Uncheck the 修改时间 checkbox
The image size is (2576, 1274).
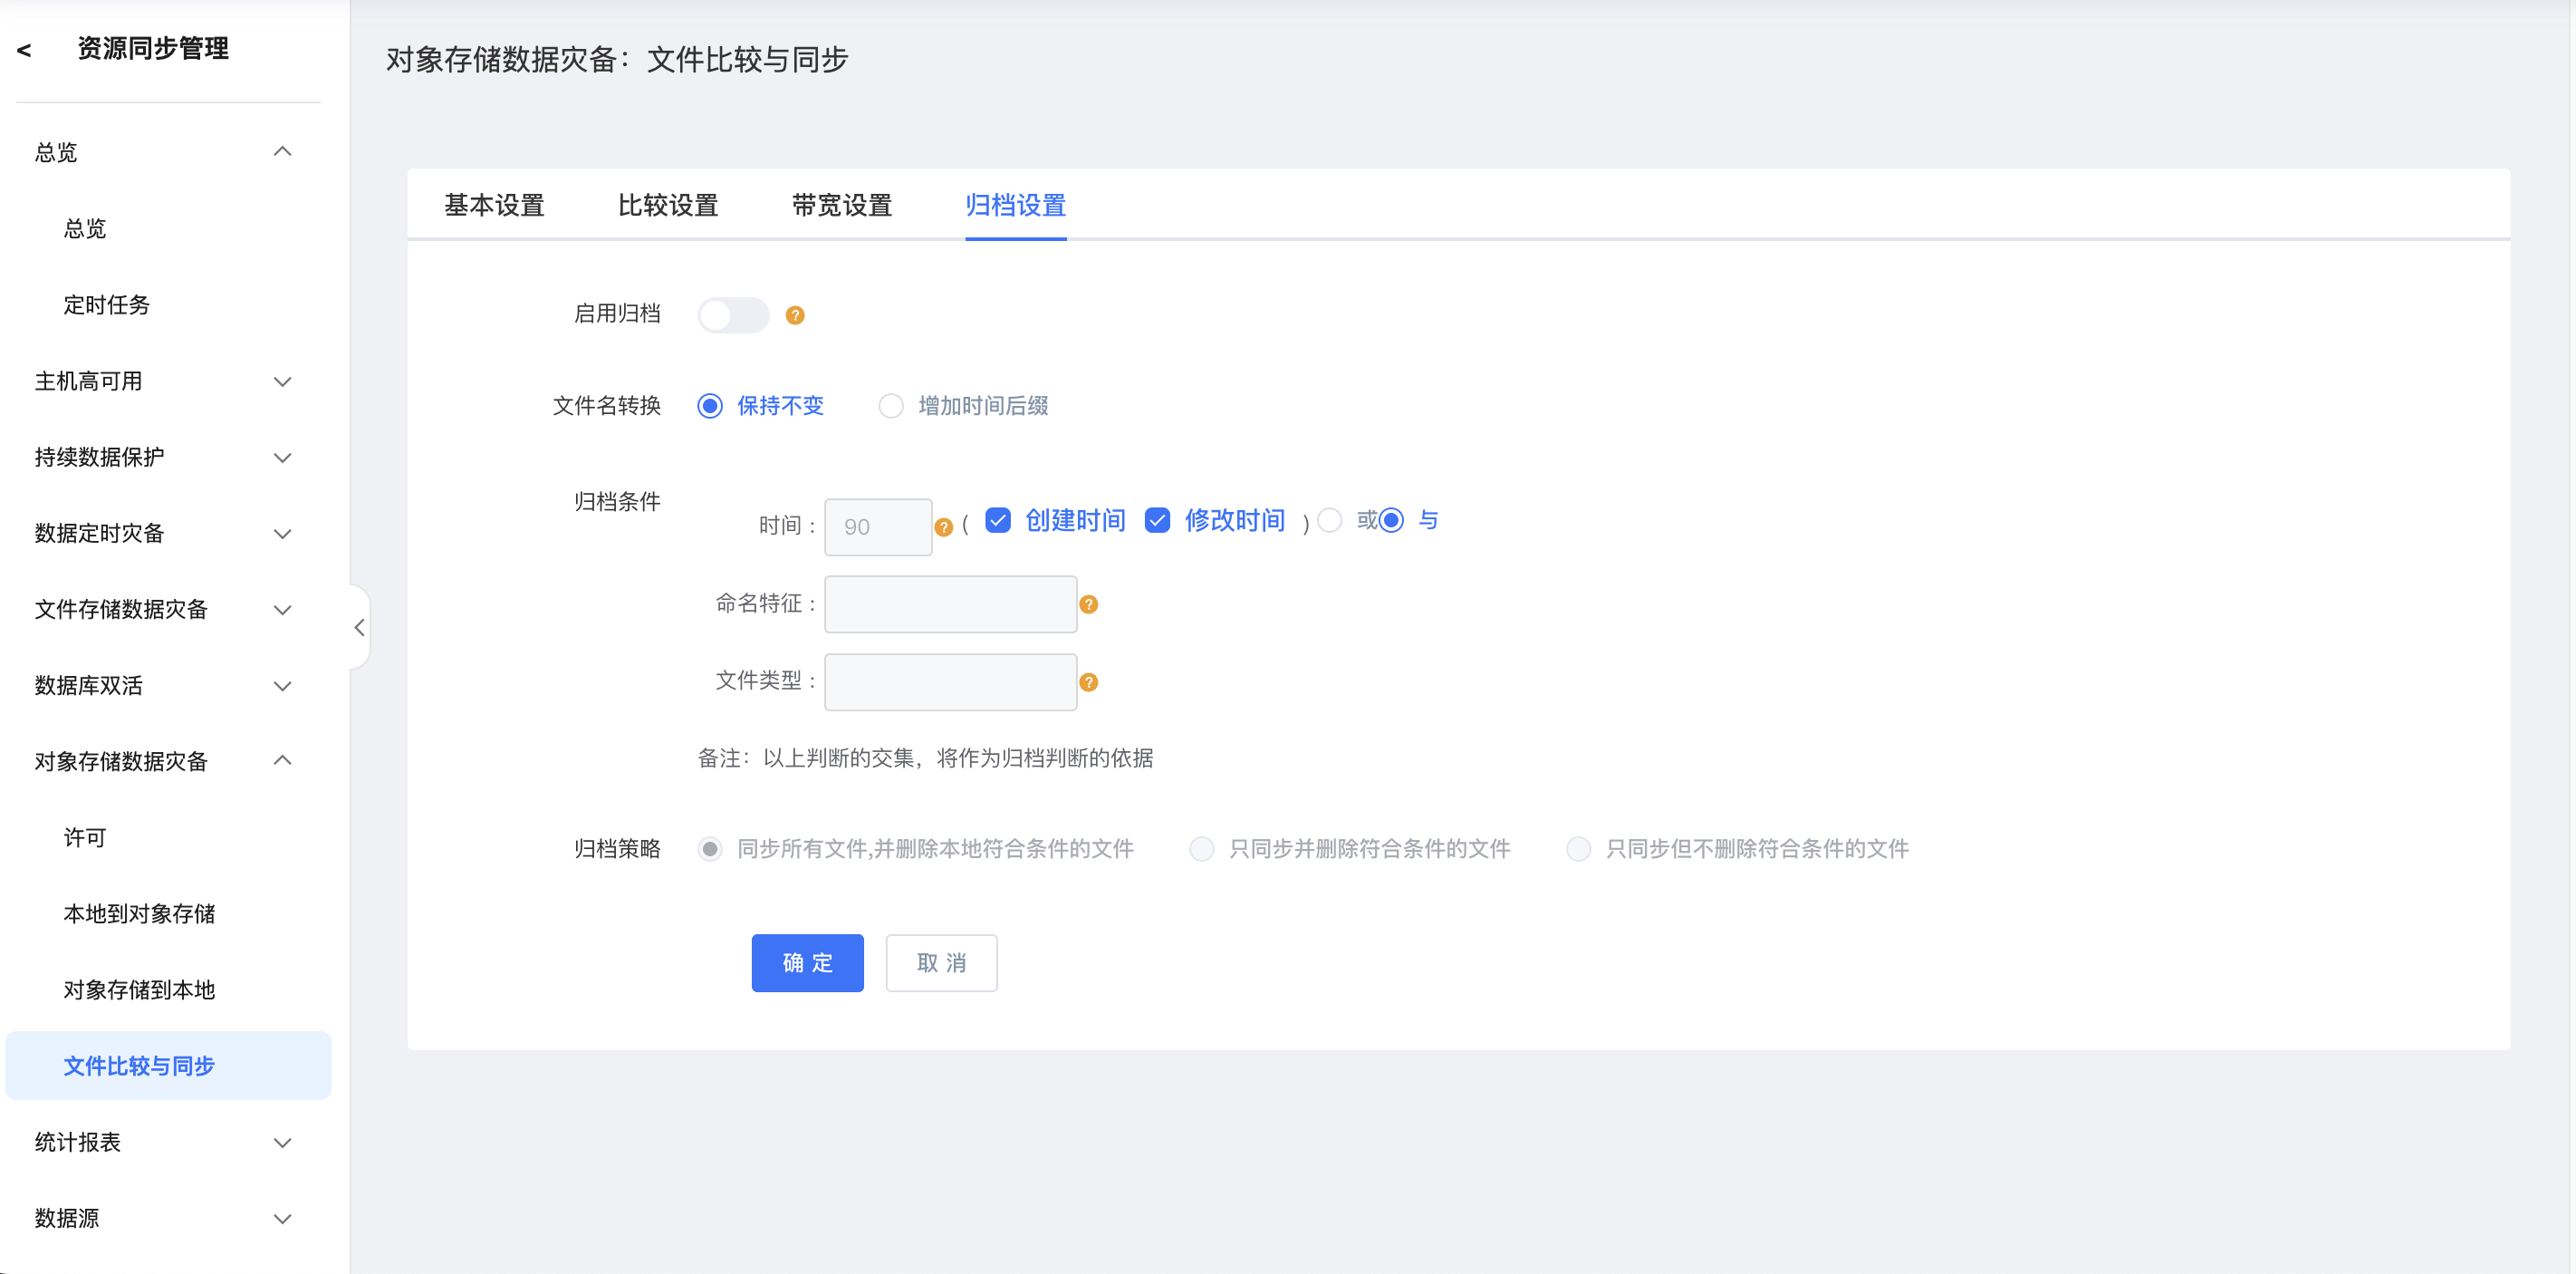[x=1157, y=520]
